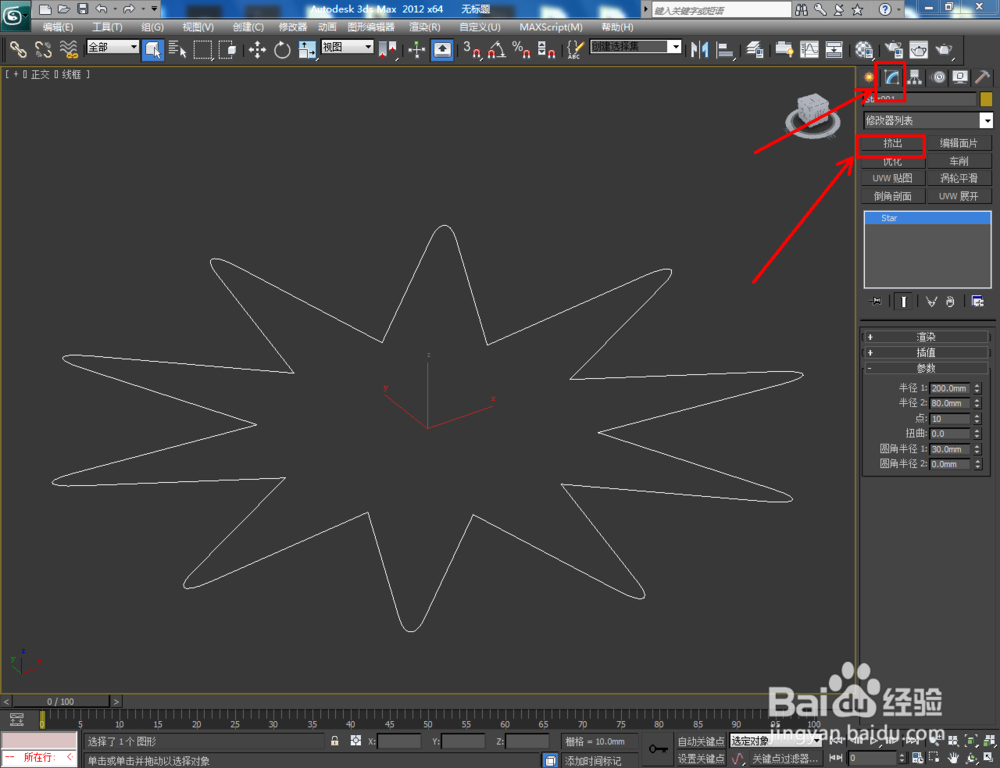
Task: Open the 关键点过滤器 key filters button
Action: tap(784, 758)
